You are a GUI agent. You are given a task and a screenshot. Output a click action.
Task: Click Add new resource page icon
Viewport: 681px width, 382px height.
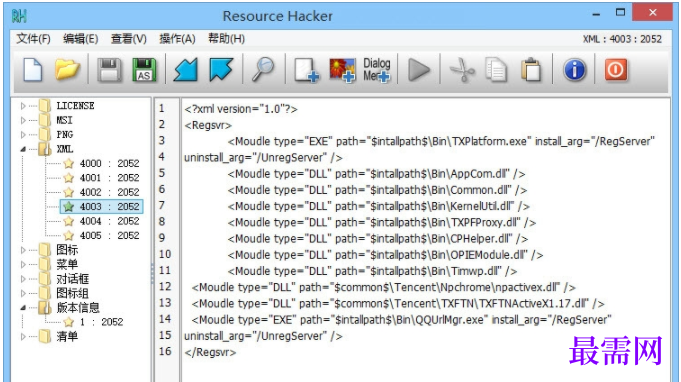coord(307,70)
